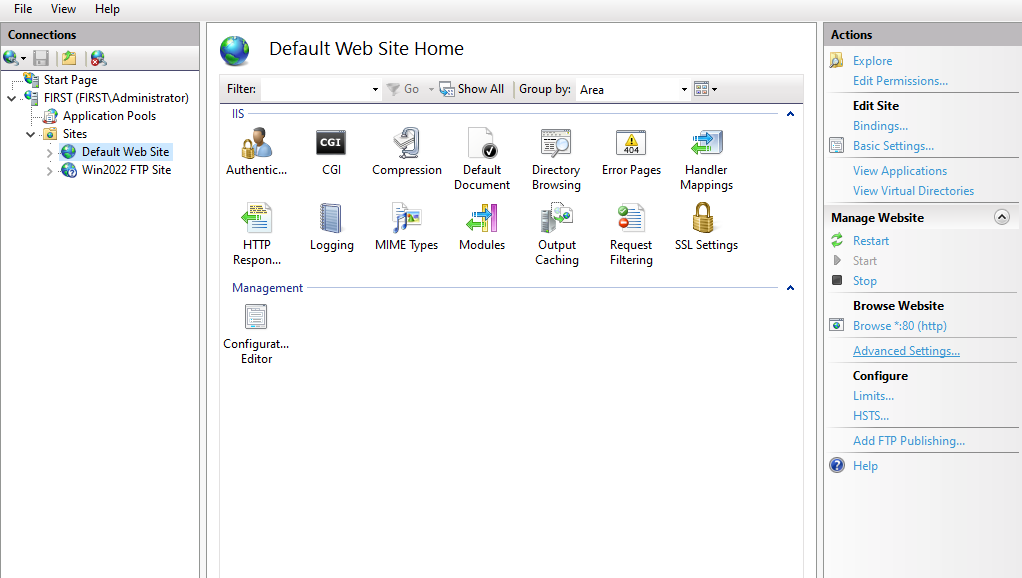This screenshot has width=1022, height=578.
Task: Open the Output Caching feature
Action: click(x=557, y=234)
